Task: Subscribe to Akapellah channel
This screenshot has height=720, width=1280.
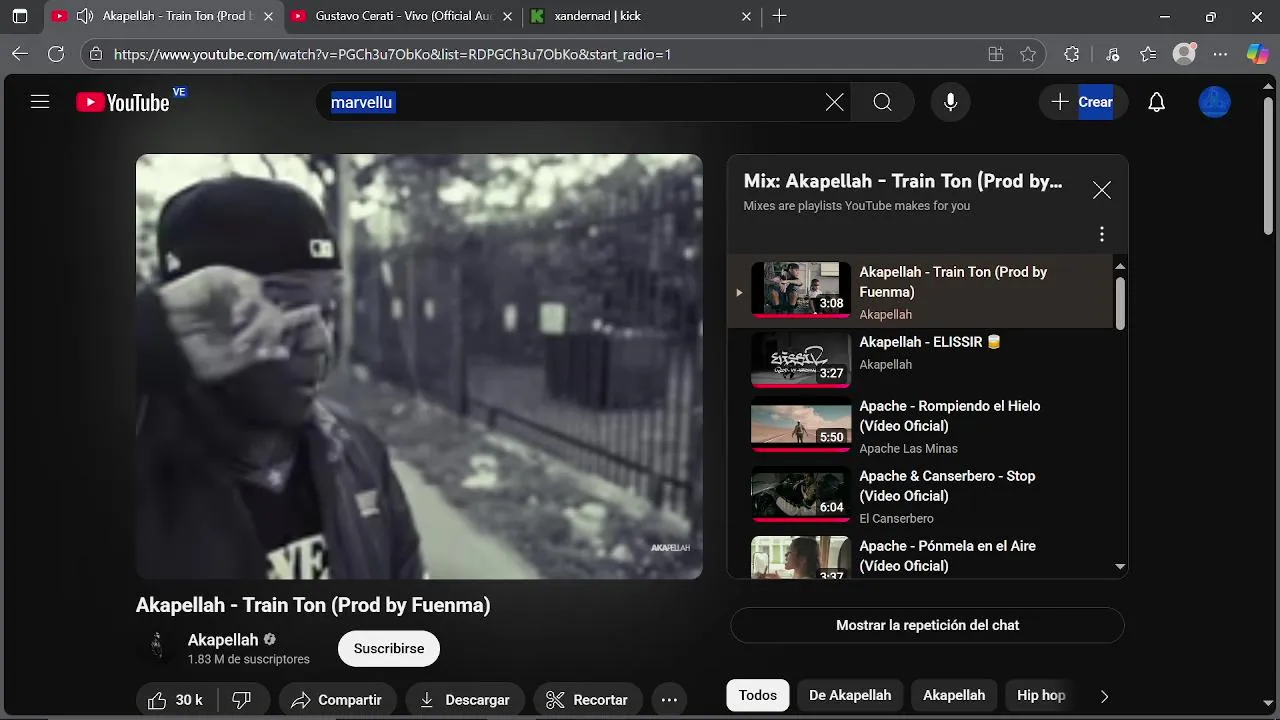Action: [x=389, y=648]
